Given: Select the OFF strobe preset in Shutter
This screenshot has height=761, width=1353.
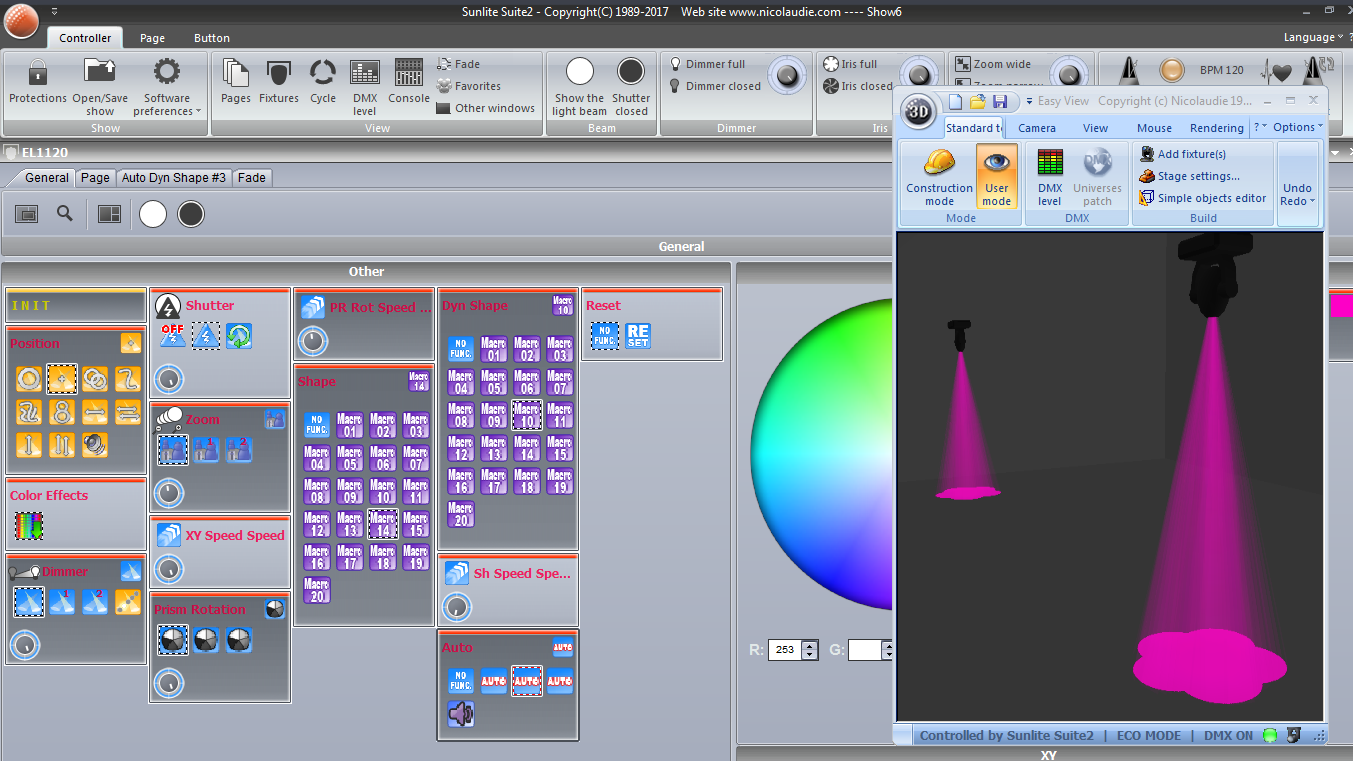Looking at the screenshot, I should pyautogui.click(x=172, y=335).
